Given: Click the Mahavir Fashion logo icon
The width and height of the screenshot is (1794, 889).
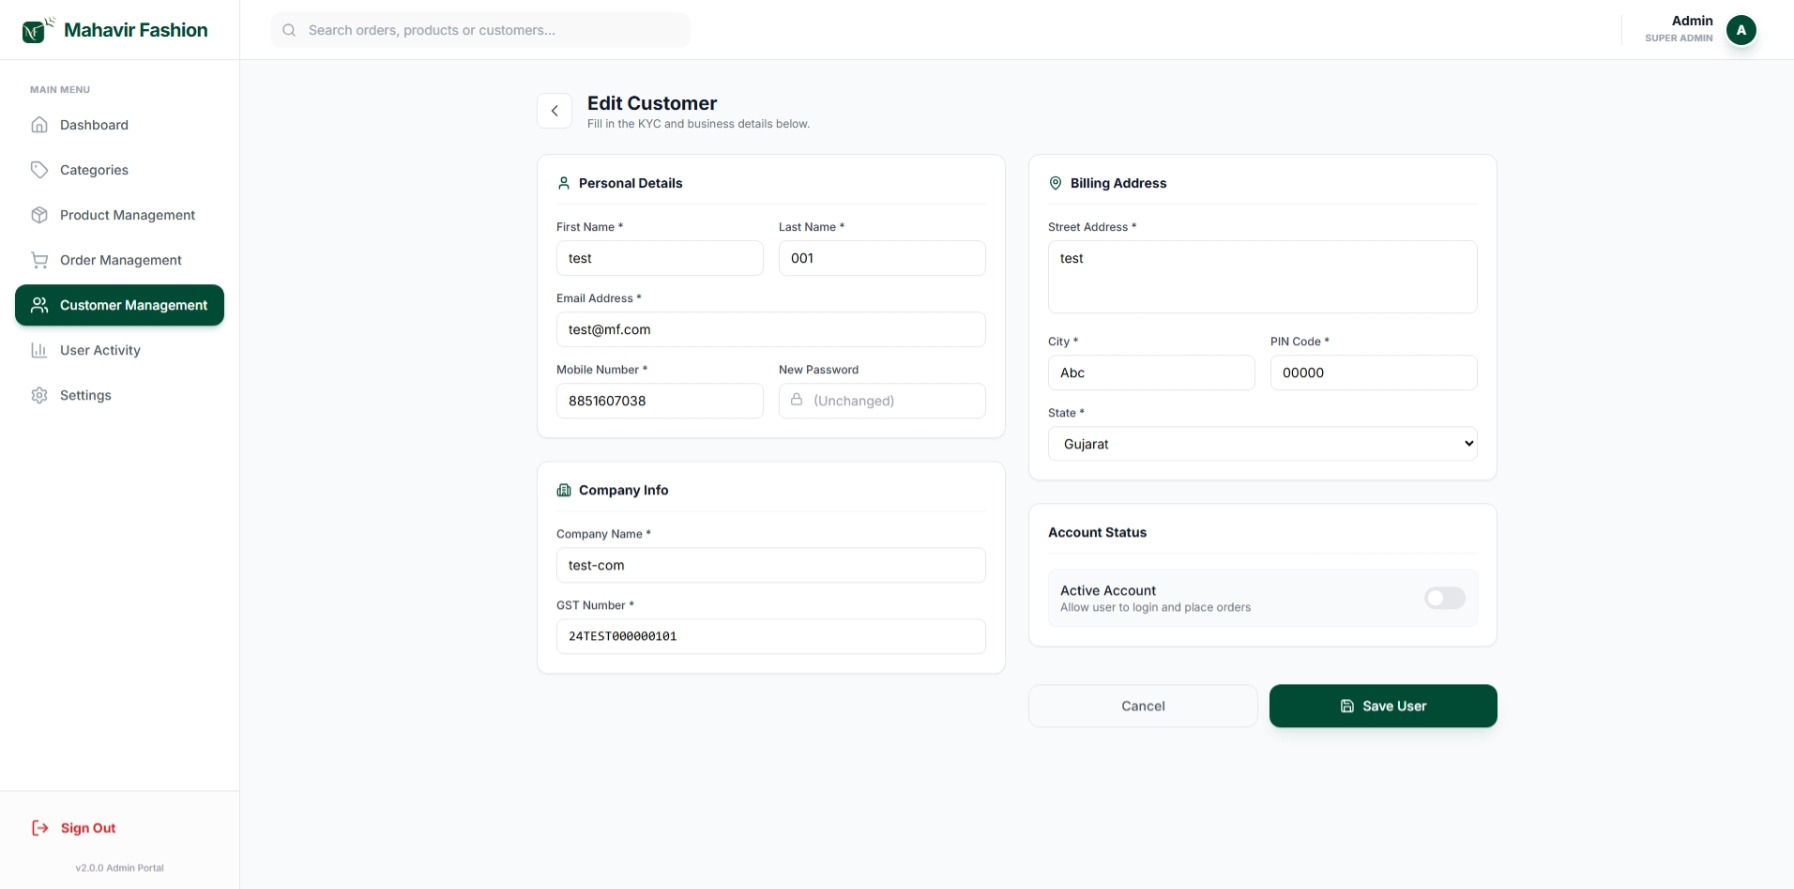Looking at the screenshot, I should point(36,30).
